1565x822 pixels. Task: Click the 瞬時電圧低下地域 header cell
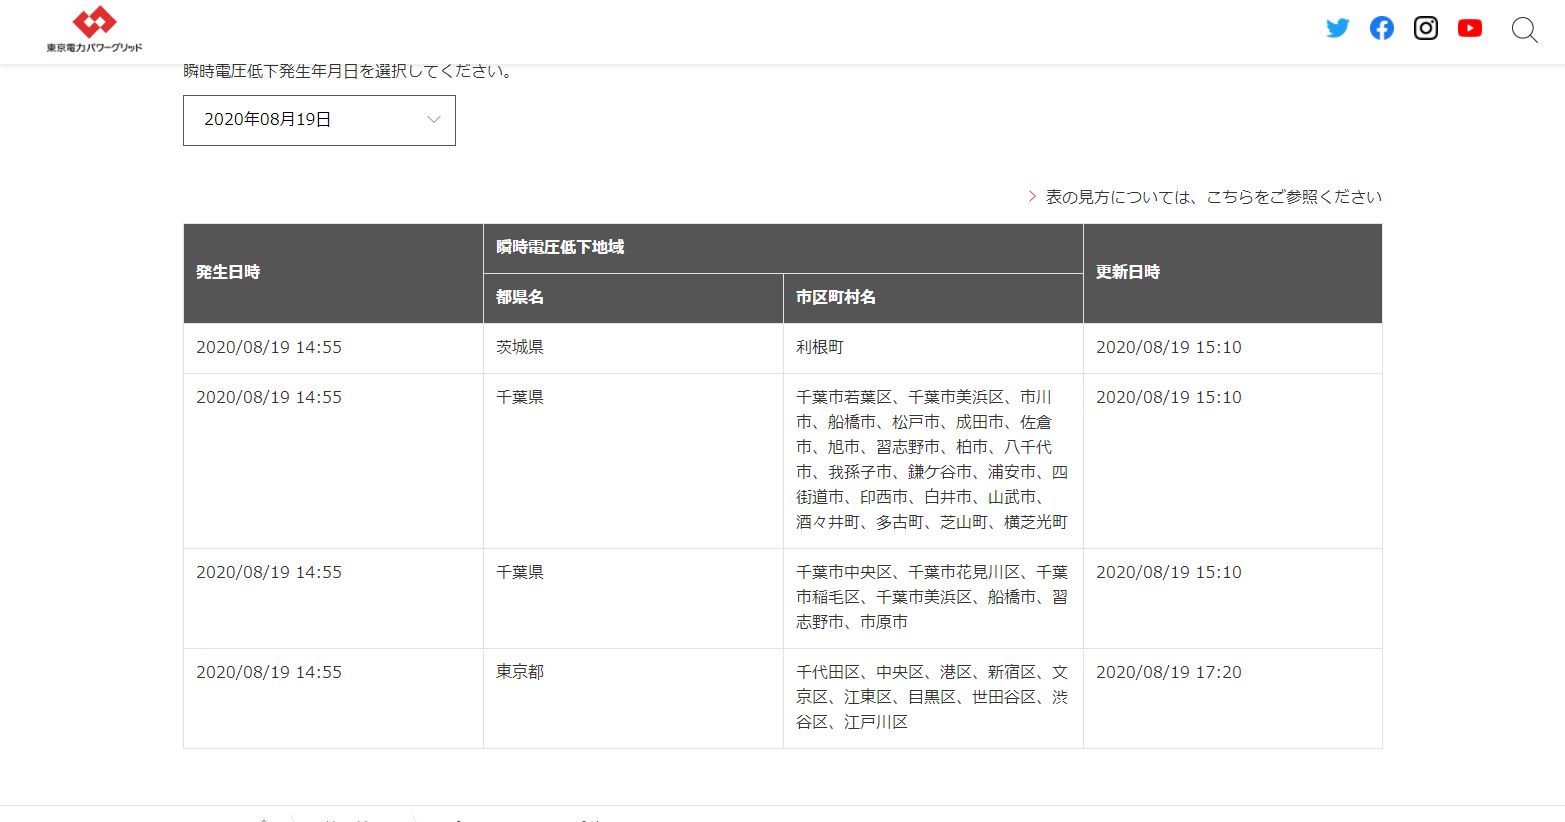560,247
